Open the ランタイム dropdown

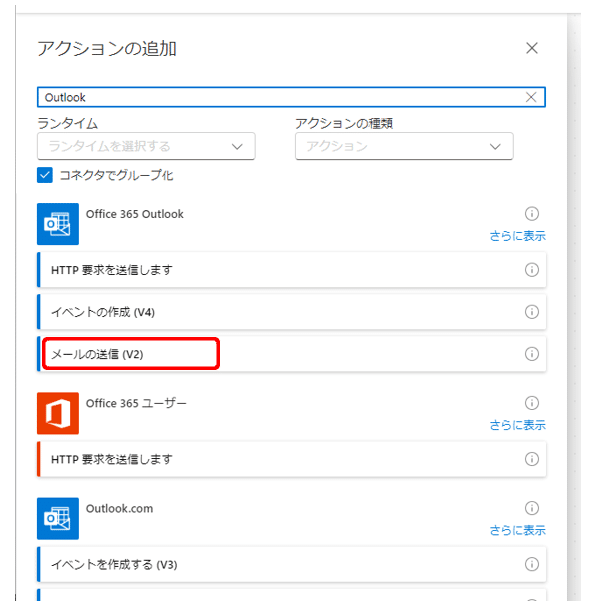coord(146,146)
